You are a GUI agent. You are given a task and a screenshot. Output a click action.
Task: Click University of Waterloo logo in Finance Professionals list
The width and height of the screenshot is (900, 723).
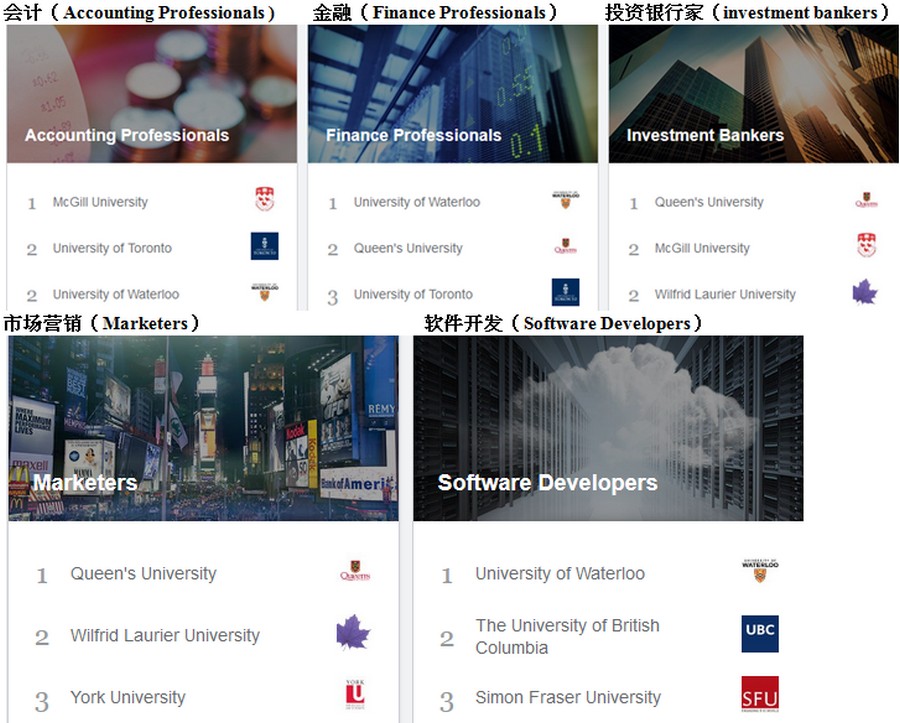[x=565, y=199]
